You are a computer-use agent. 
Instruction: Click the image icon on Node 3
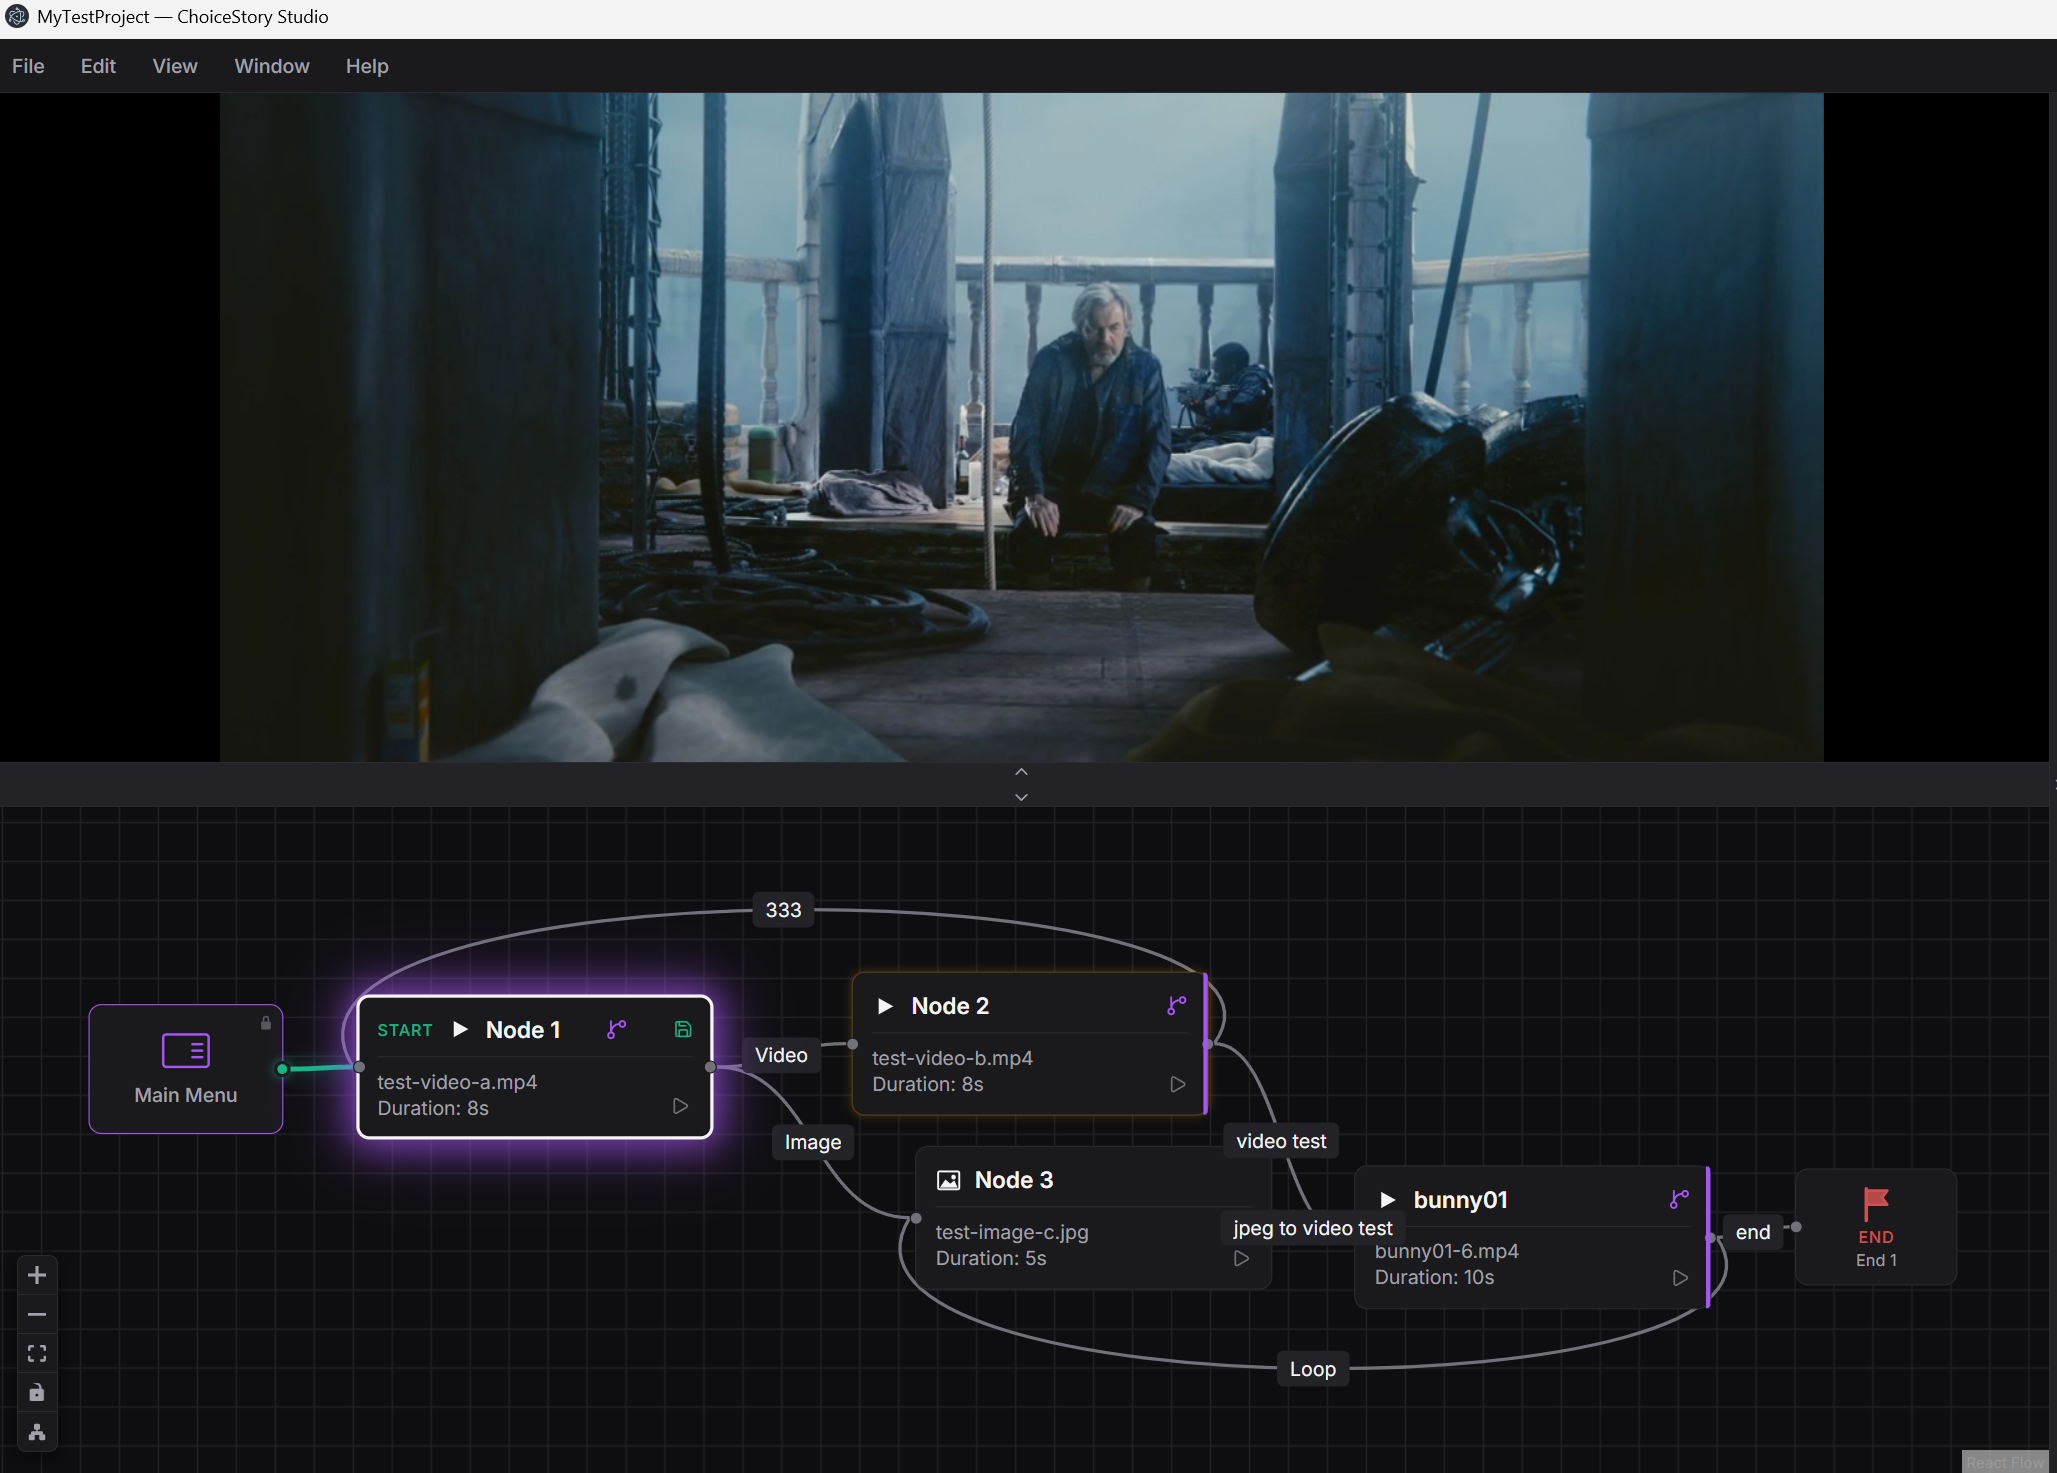(948, 1180)
